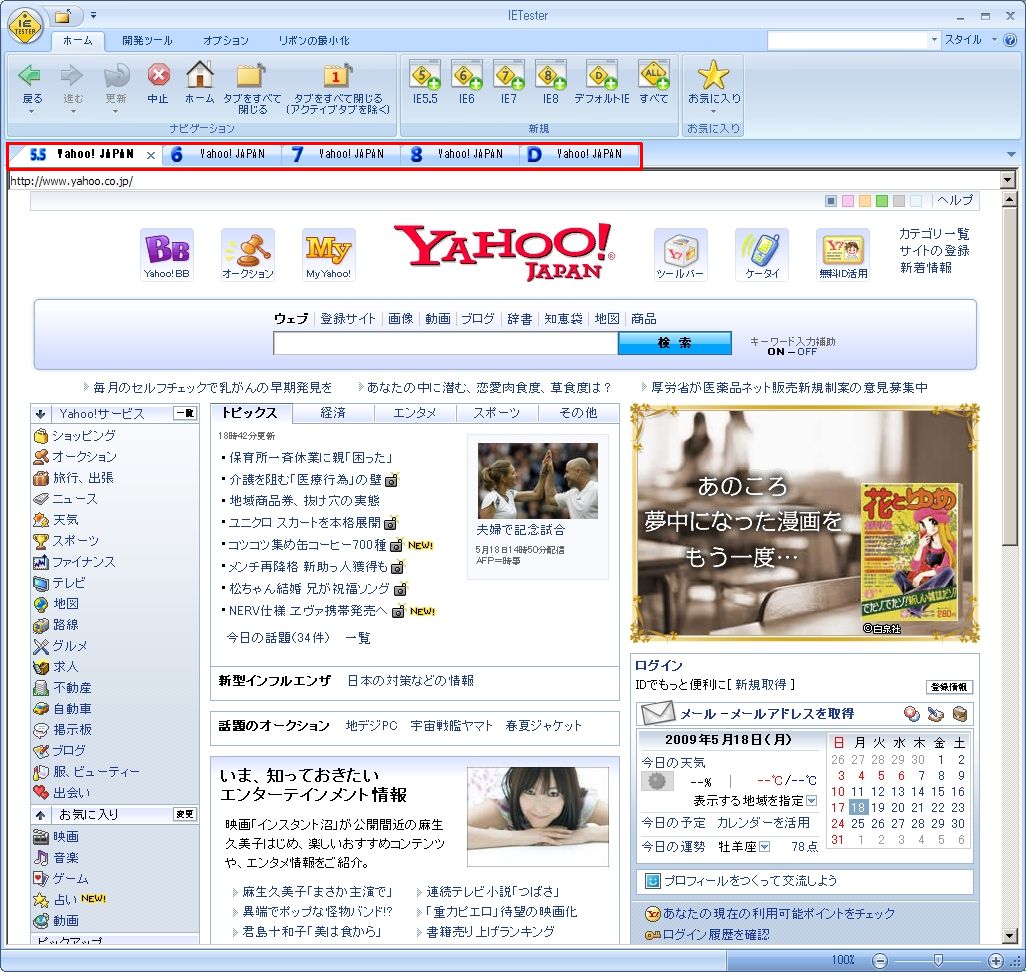1026x972 pixels.
Task: Expand the 表示する地域を指定 weather region dropdown
Action: [811, 801]
